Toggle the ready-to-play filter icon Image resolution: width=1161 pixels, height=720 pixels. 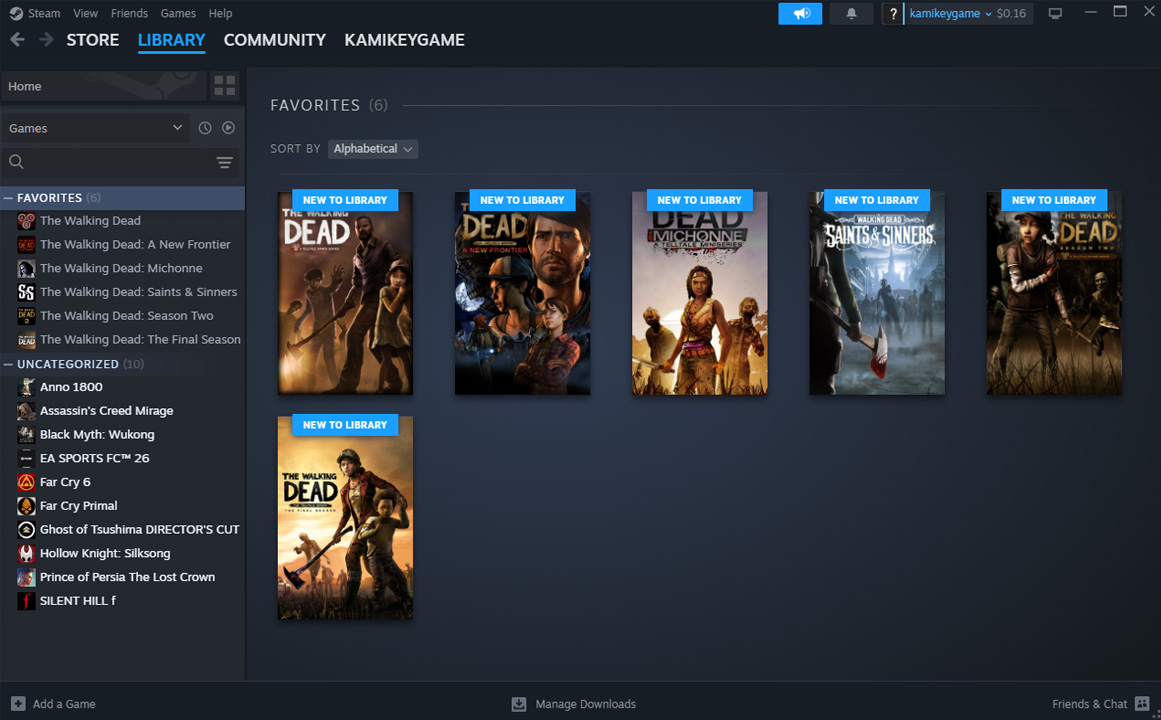229,128
